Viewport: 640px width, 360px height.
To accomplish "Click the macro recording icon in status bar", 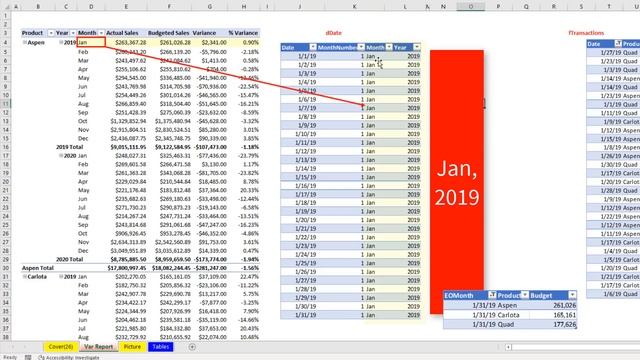I will pyautogui.click(x=28, y=358).
